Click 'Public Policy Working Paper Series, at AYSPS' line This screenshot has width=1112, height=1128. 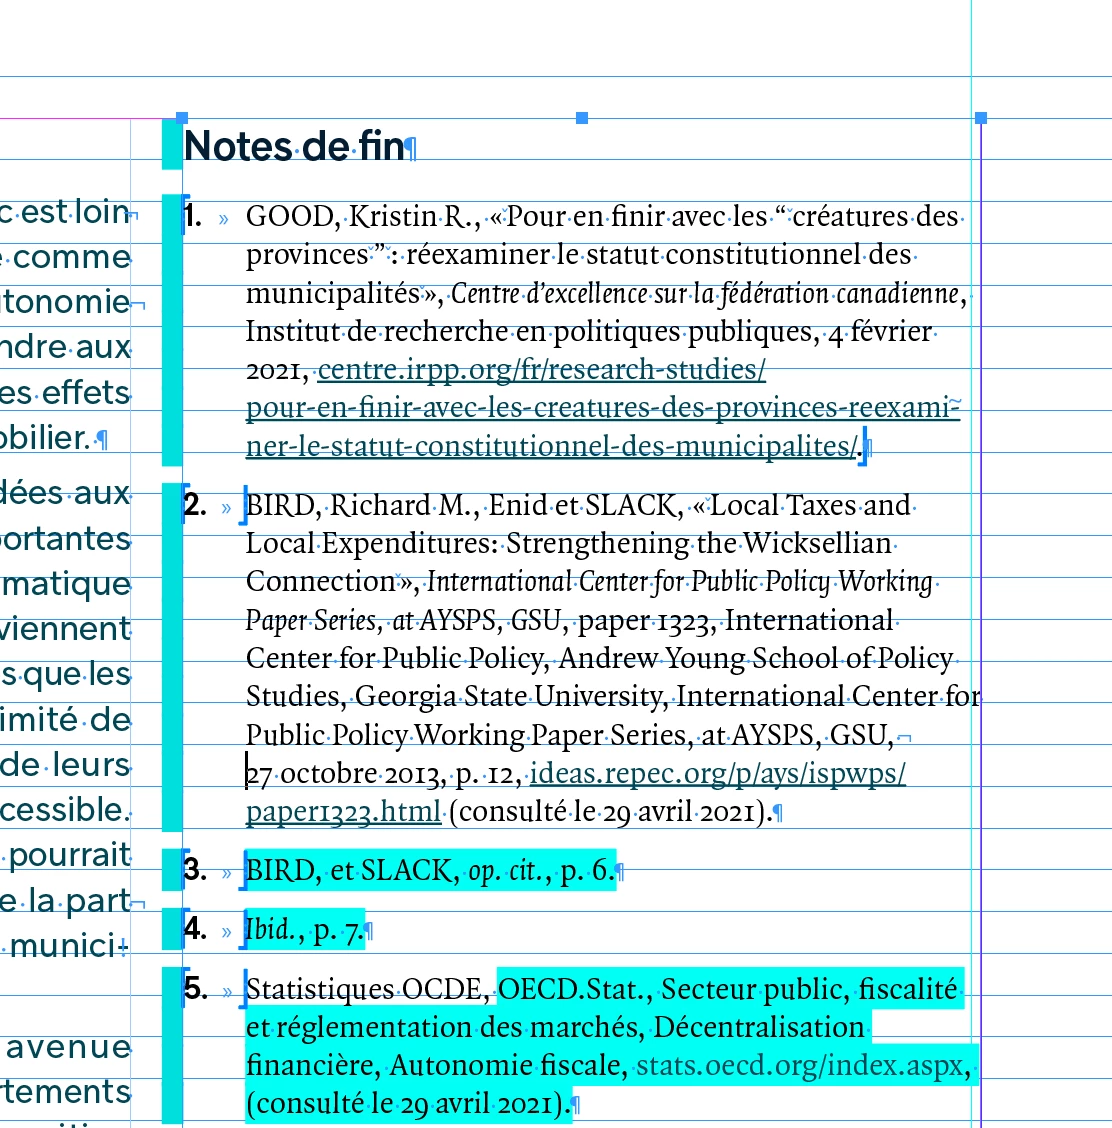point(570,735)
